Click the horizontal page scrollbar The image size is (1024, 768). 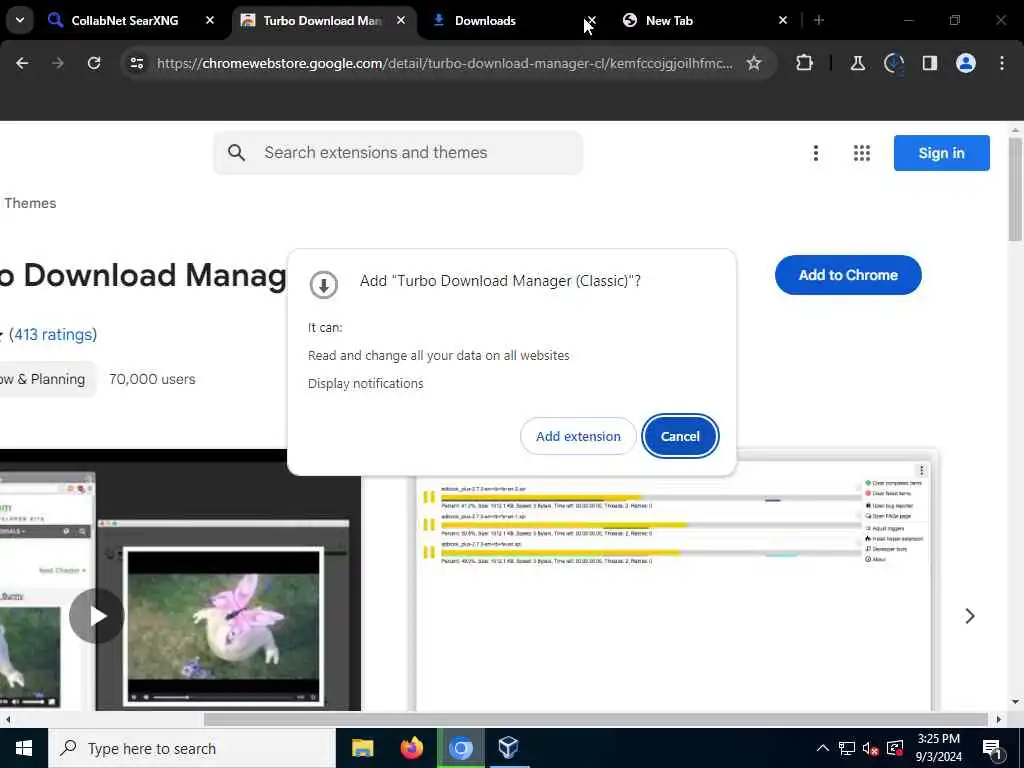(594, 719)
